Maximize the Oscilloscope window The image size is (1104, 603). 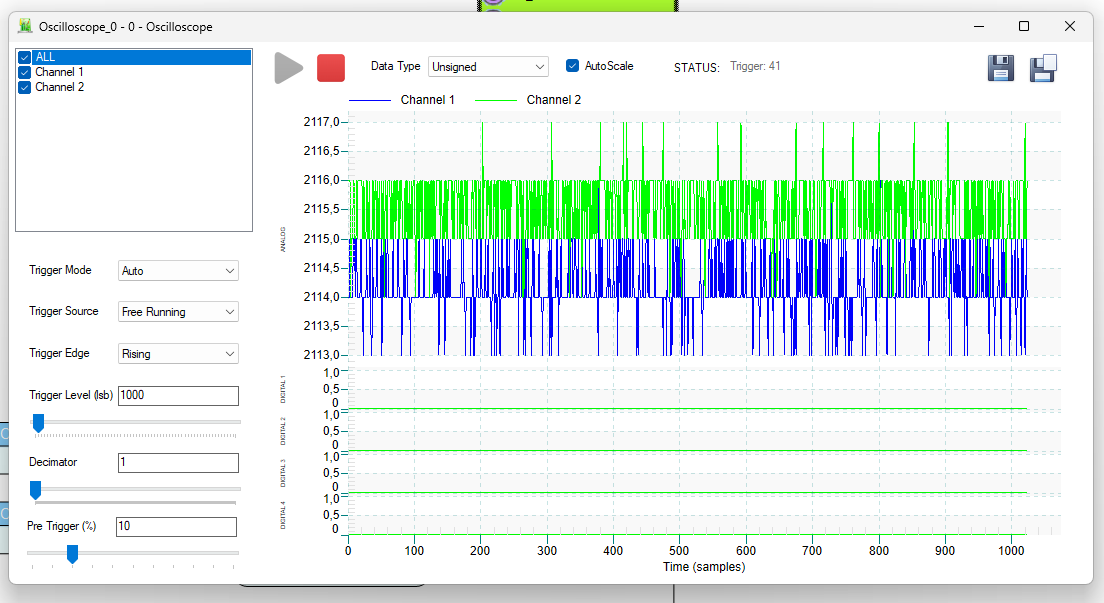click(1024, 26)
